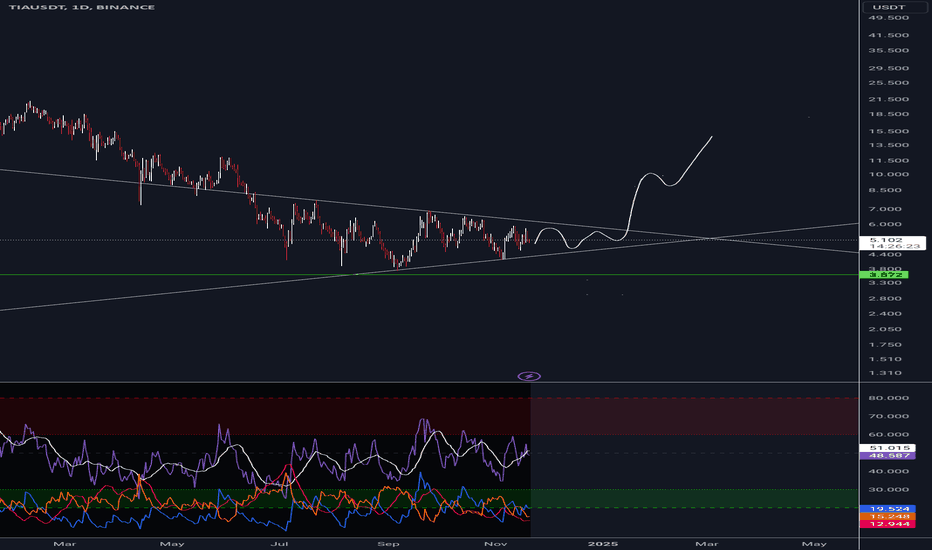This screenshot has height=550, width=932.
Task: Click the Nov date label on time axis
Action: [x=496, y=544]
